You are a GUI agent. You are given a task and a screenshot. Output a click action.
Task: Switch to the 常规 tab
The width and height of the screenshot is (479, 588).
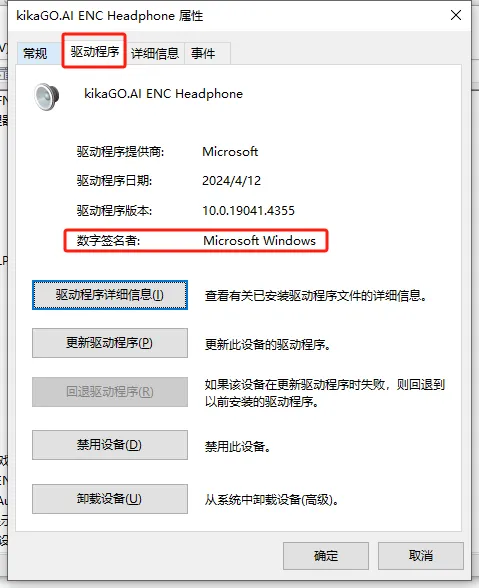click(35, 53)
